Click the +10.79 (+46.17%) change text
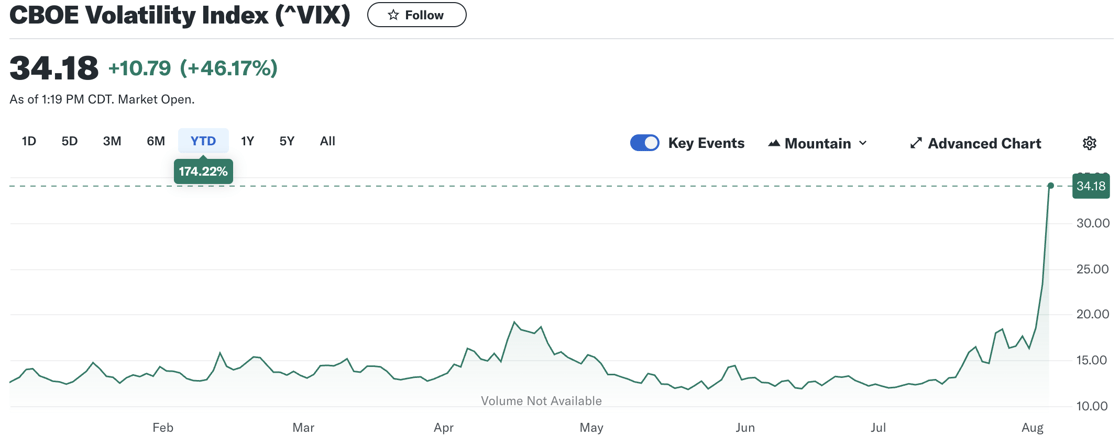This screenshot has width=1120, height=437. (193, 69)
